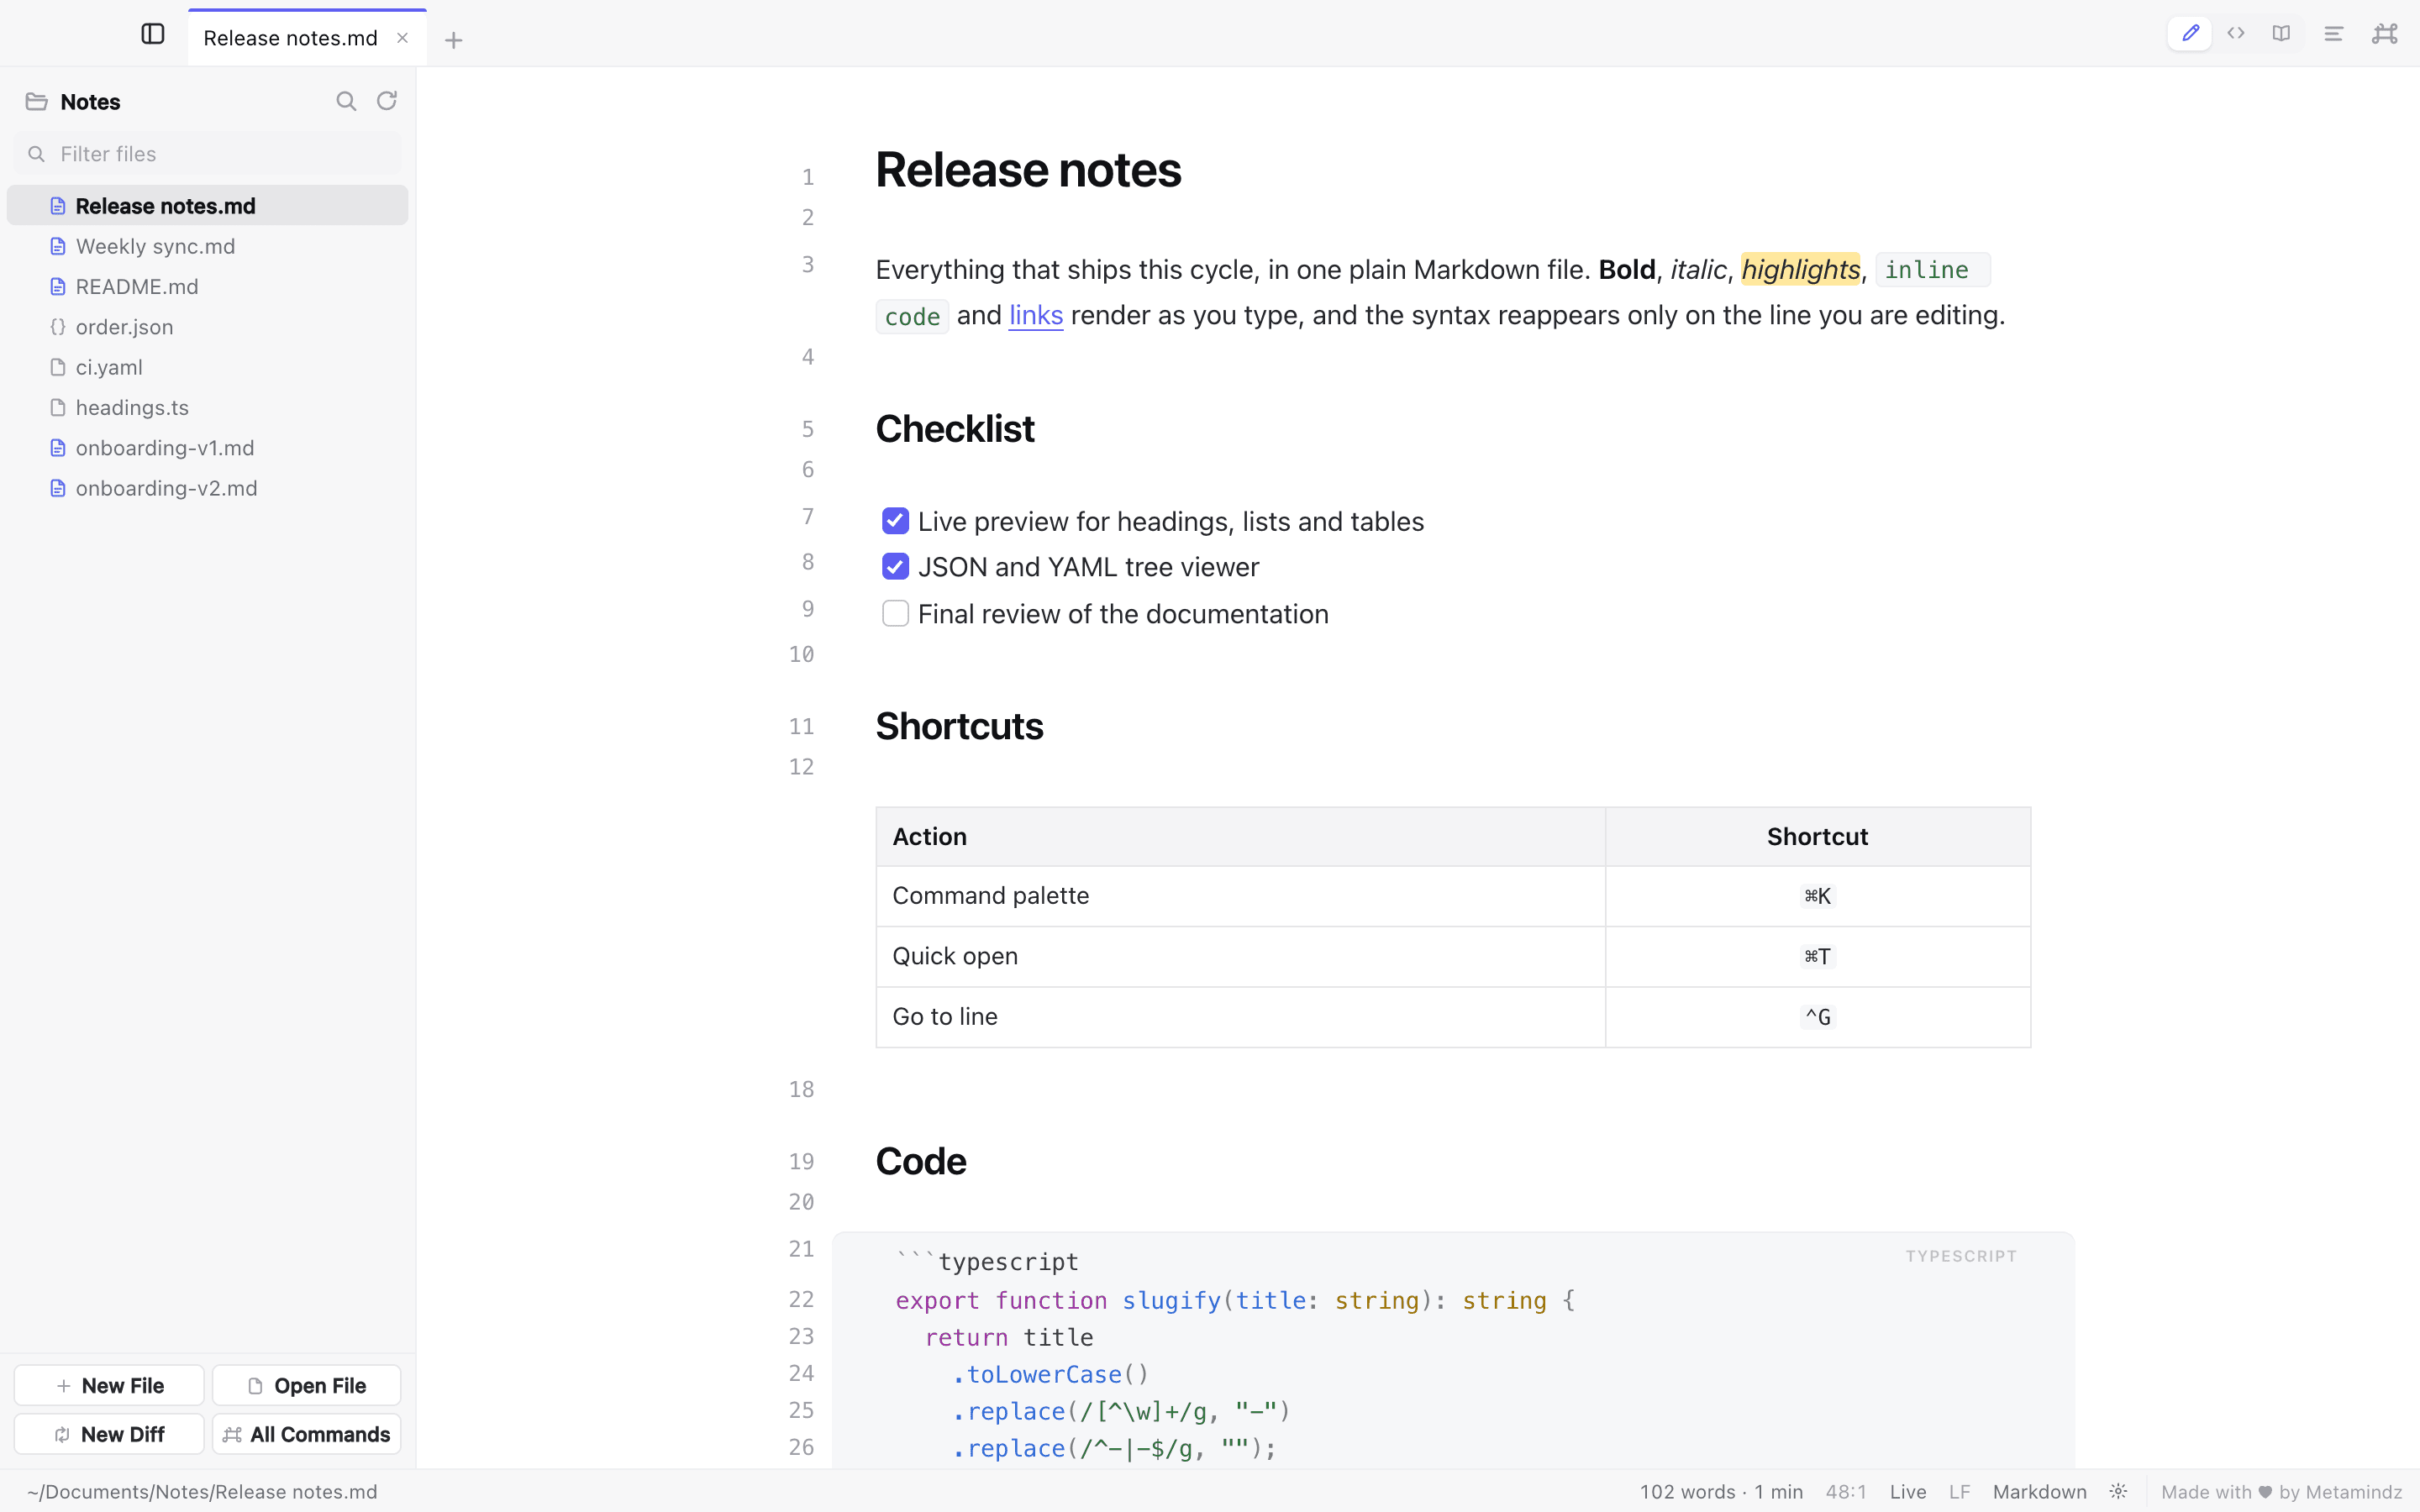This screenshot has width=2420, height=1512.
Task: Open onboarding-v2.md file
Action: coord(208,488)
